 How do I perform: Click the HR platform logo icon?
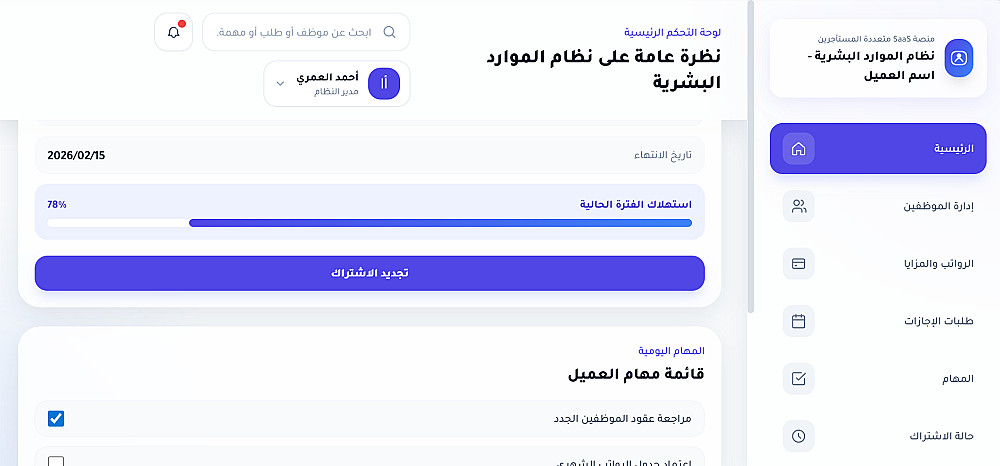(958, 57)
